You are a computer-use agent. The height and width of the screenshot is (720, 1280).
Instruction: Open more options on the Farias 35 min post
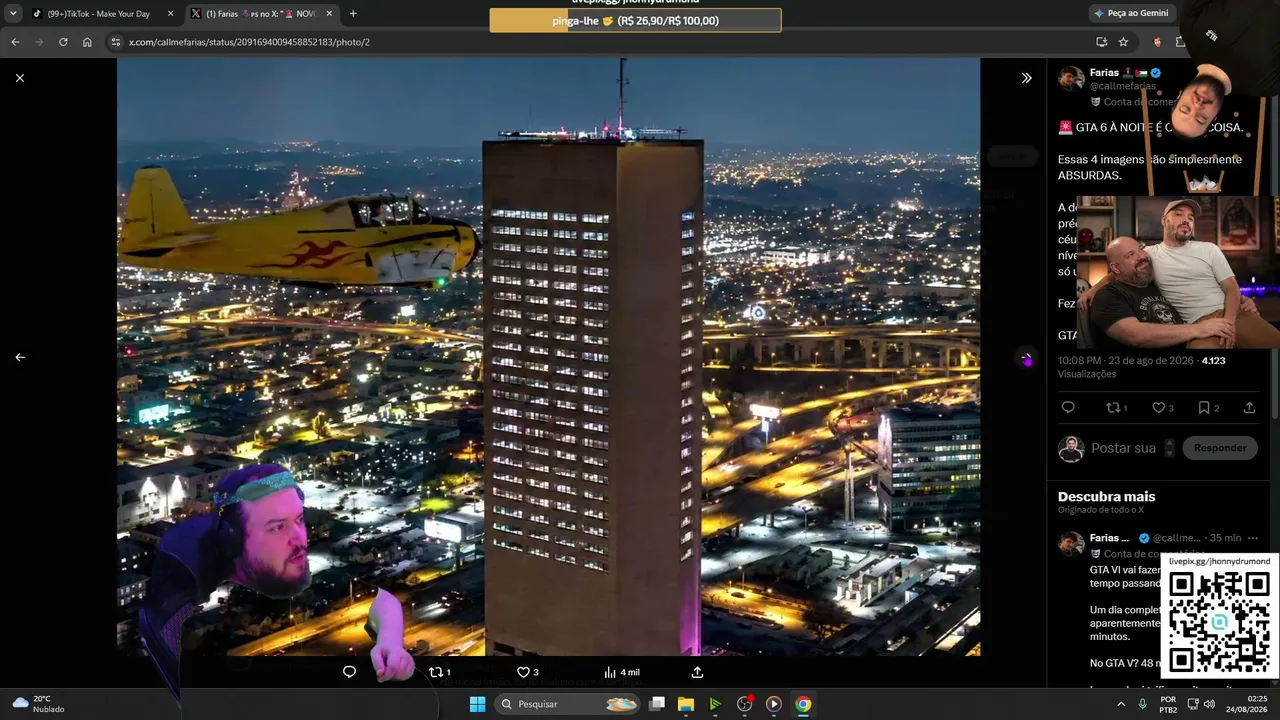[x=1252, y=538]
